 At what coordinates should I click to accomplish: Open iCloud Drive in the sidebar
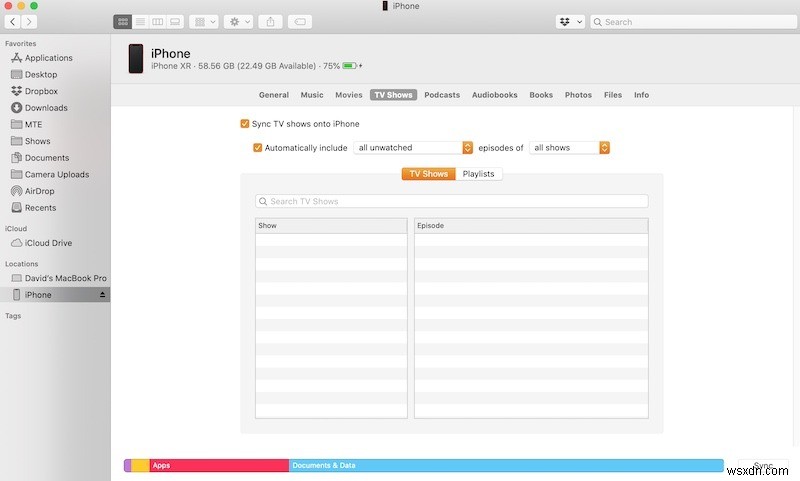48,243
